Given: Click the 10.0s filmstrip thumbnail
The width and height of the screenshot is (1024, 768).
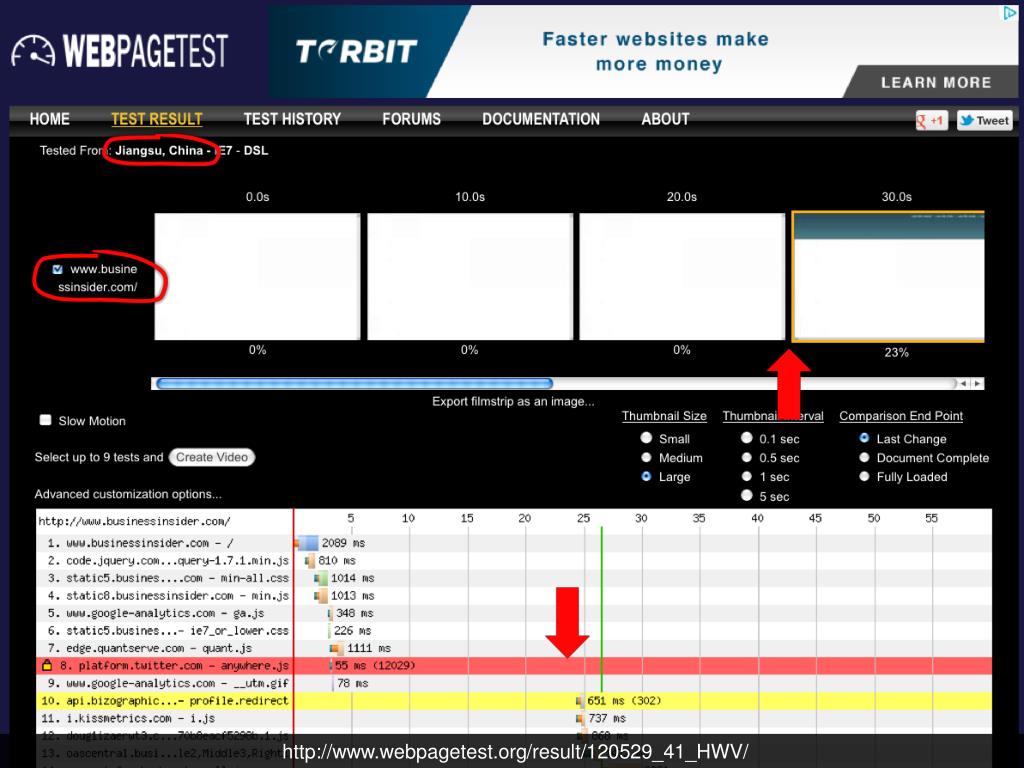Looking at the screenshot, I should pyautogui.click(x=470, y=276).
